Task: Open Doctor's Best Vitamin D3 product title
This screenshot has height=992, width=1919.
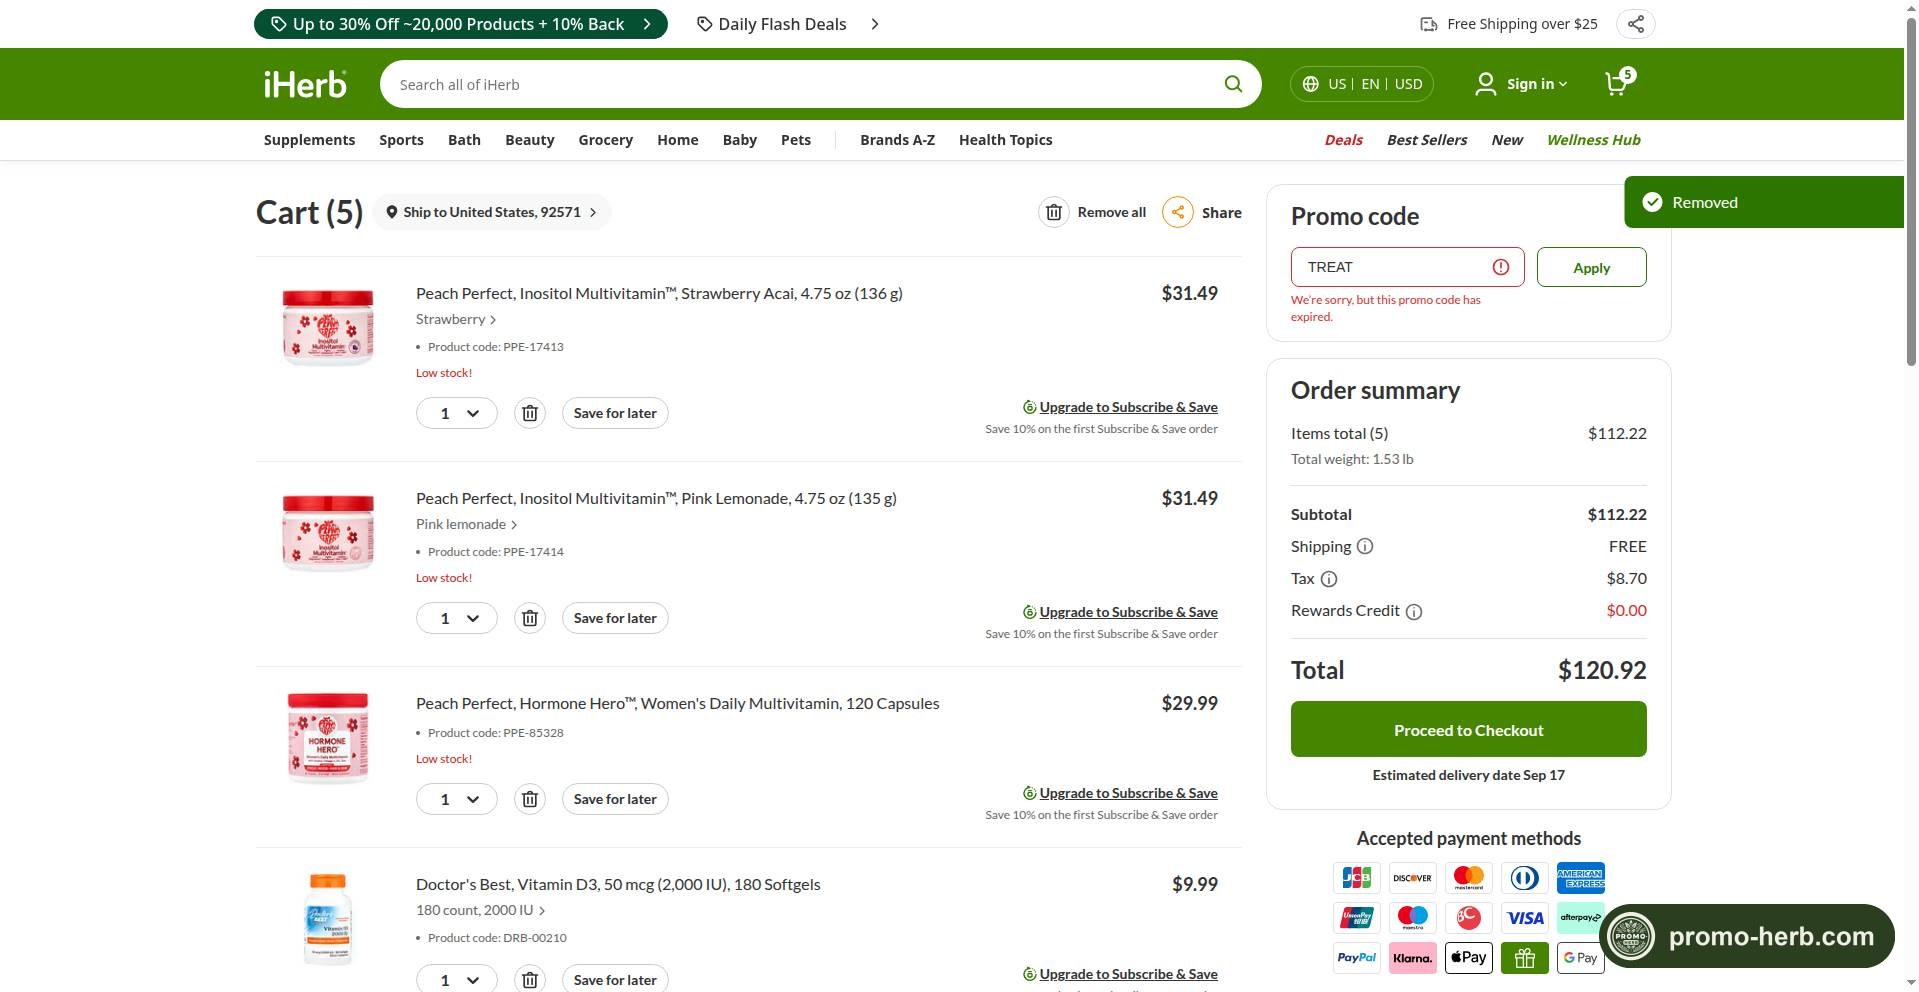Action: pos(618,884)
